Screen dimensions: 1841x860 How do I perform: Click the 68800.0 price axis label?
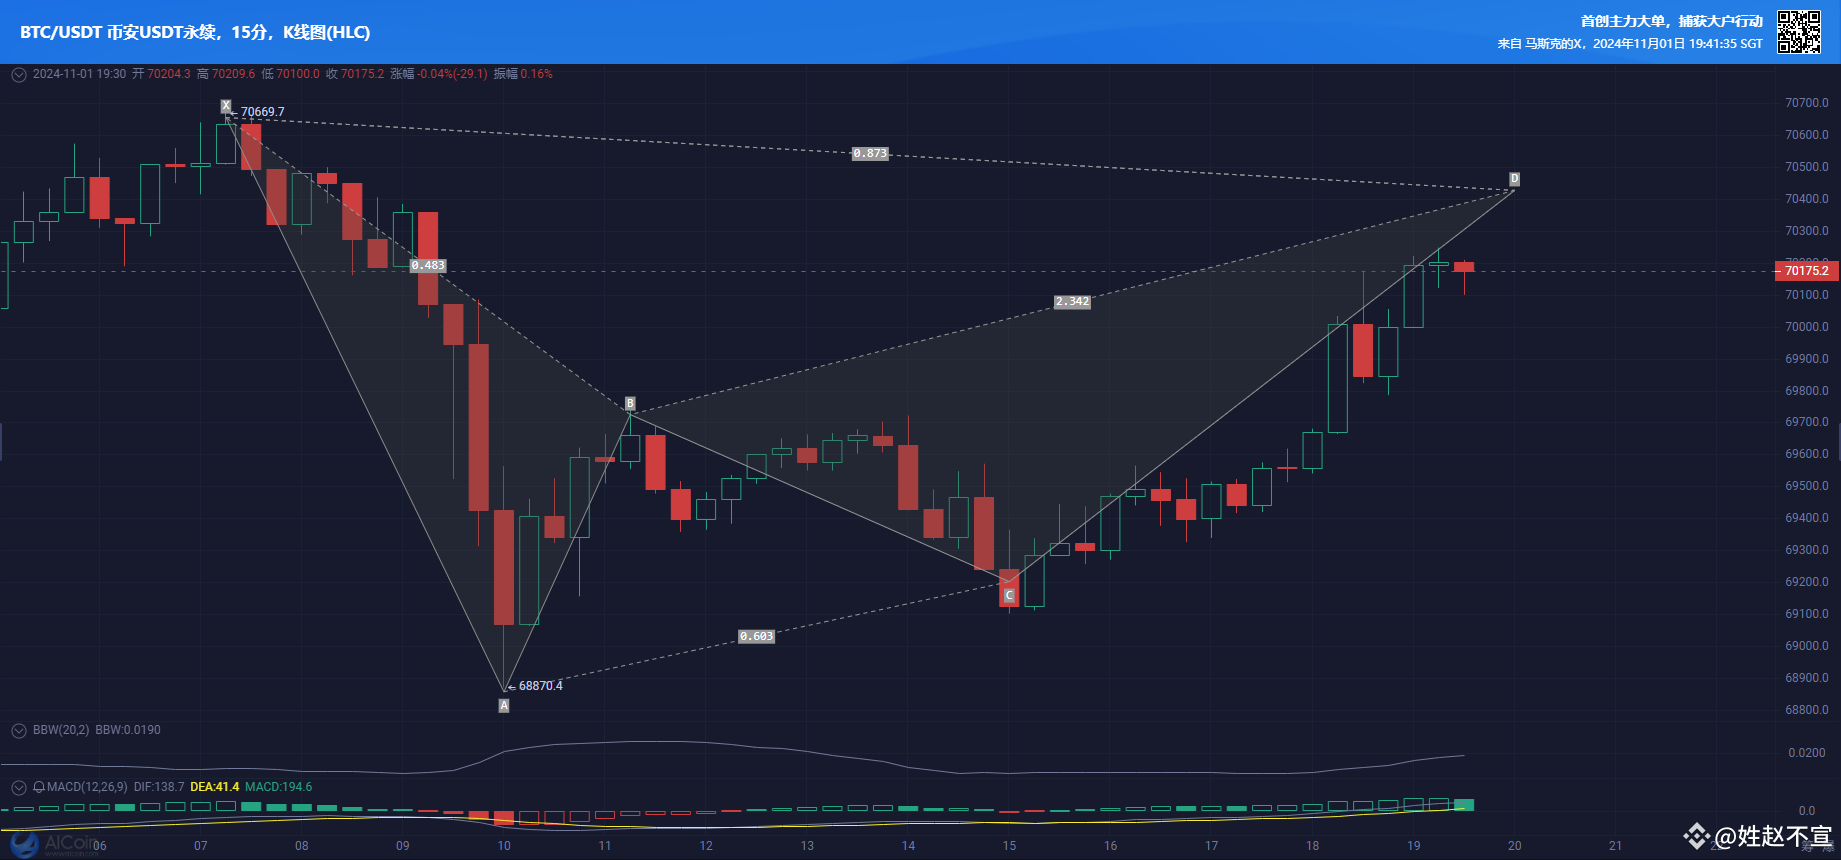click(1807, 710)
